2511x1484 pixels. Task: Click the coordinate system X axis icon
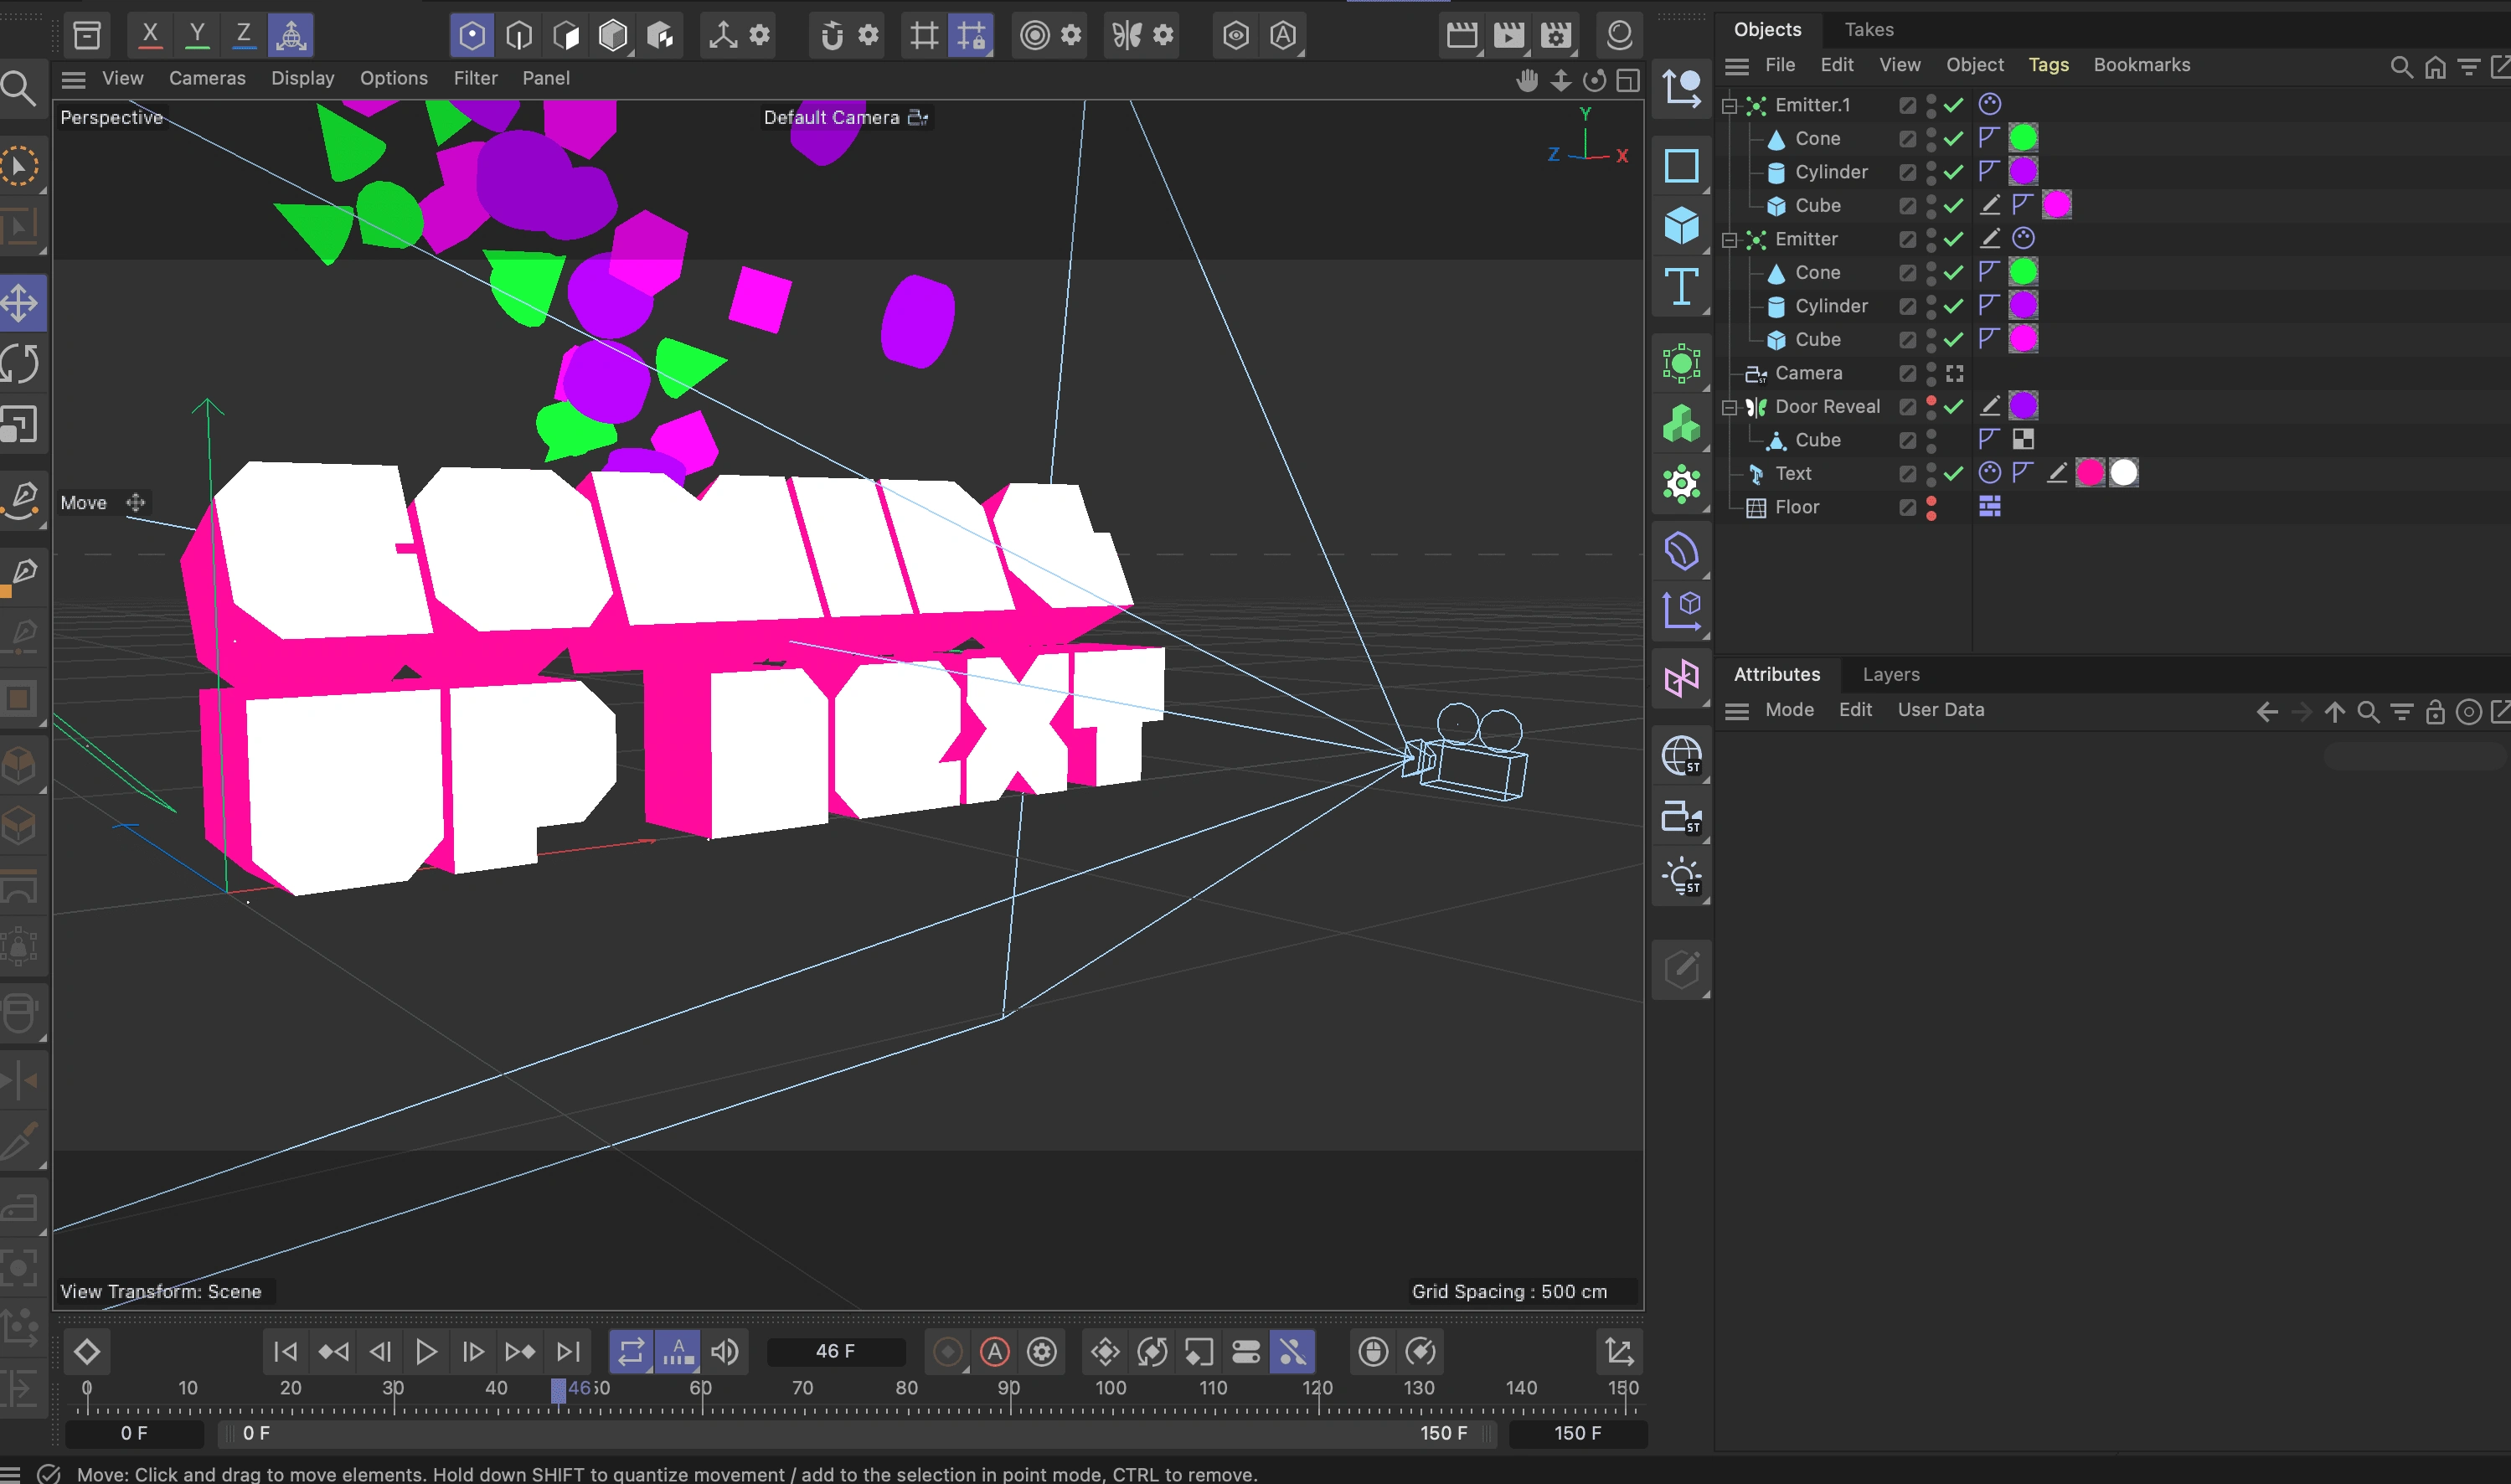(x=150, y=33)
